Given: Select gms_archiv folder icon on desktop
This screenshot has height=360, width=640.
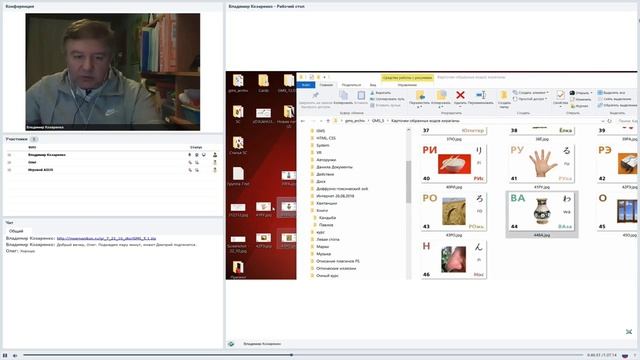Looking at the screenshot, I should (x=238, y=83).
